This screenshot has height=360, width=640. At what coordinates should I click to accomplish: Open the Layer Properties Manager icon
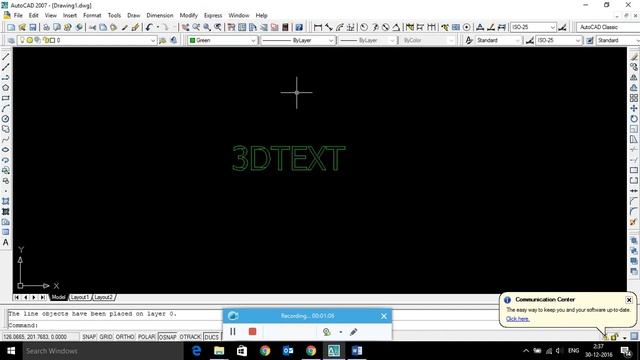11,40
